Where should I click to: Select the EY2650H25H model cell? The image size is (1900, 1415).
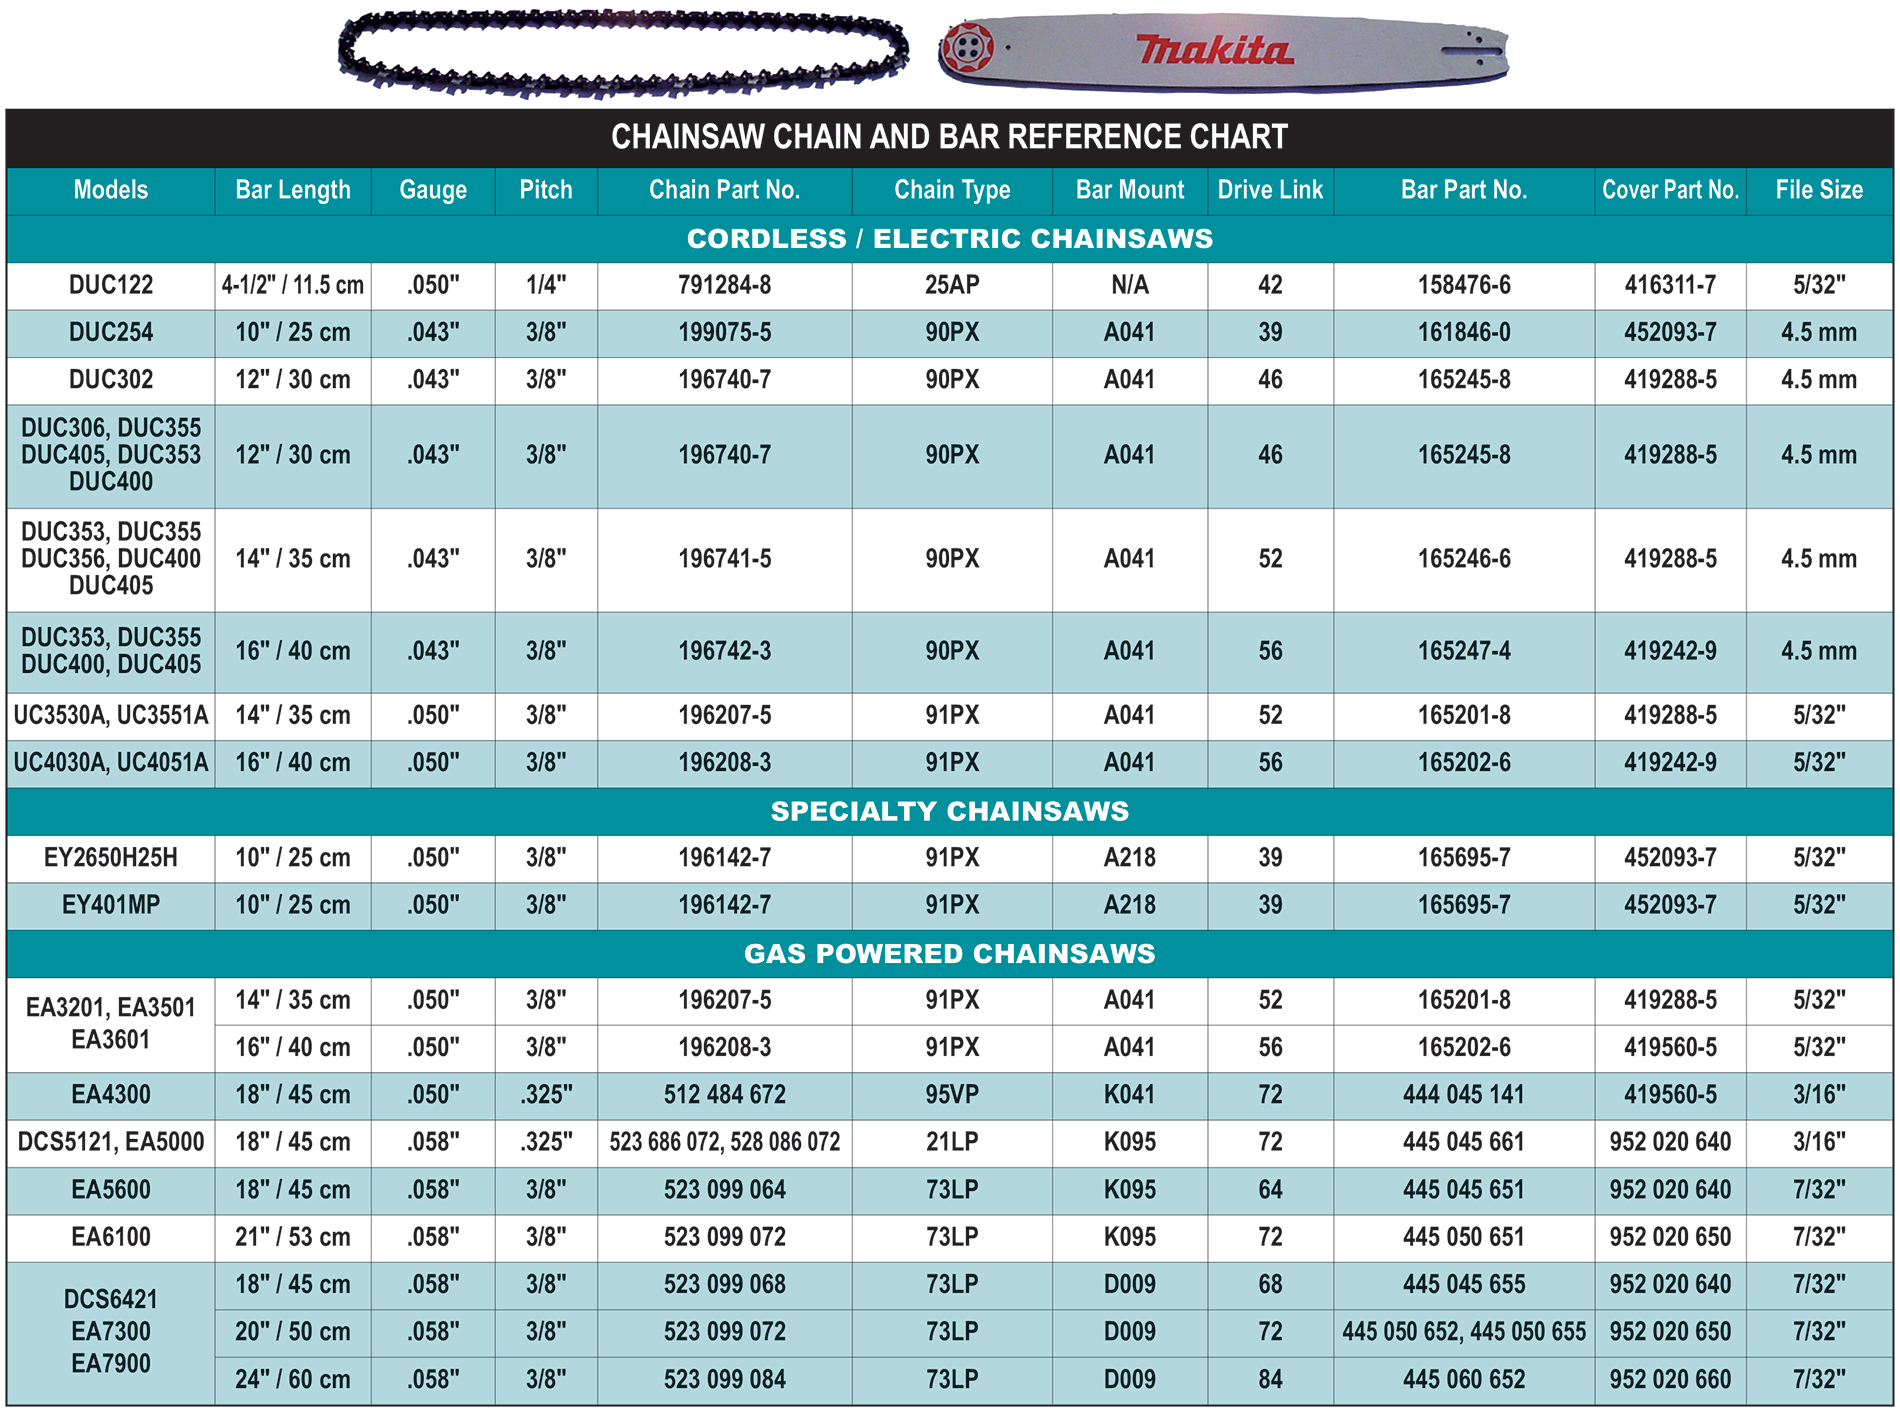[x=111, y=858]
